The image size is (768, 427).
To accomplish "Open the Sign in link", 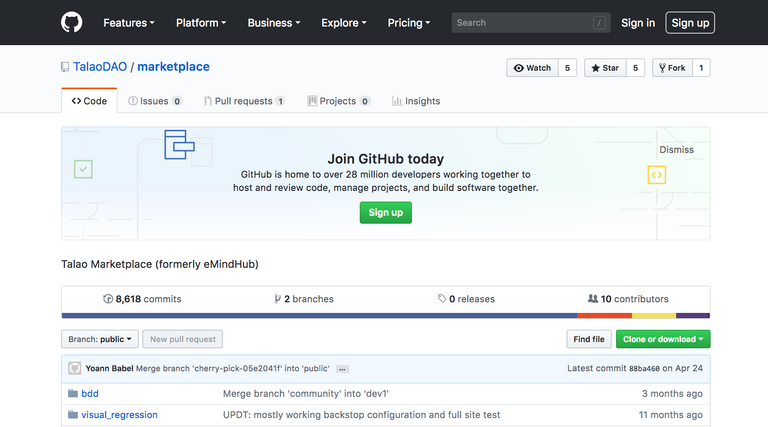I will 638,23.
